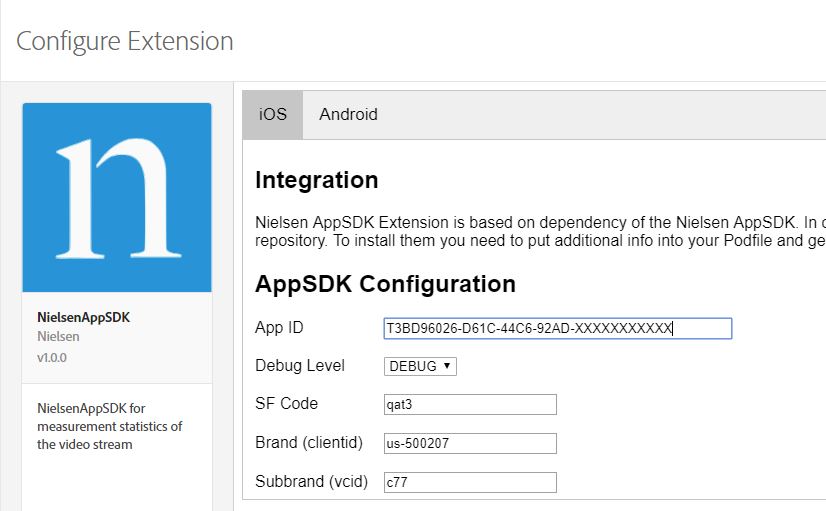The width and height of the screenshot is (826, 511).
Task: Switch to the Android tab
Action: [348, 115]
